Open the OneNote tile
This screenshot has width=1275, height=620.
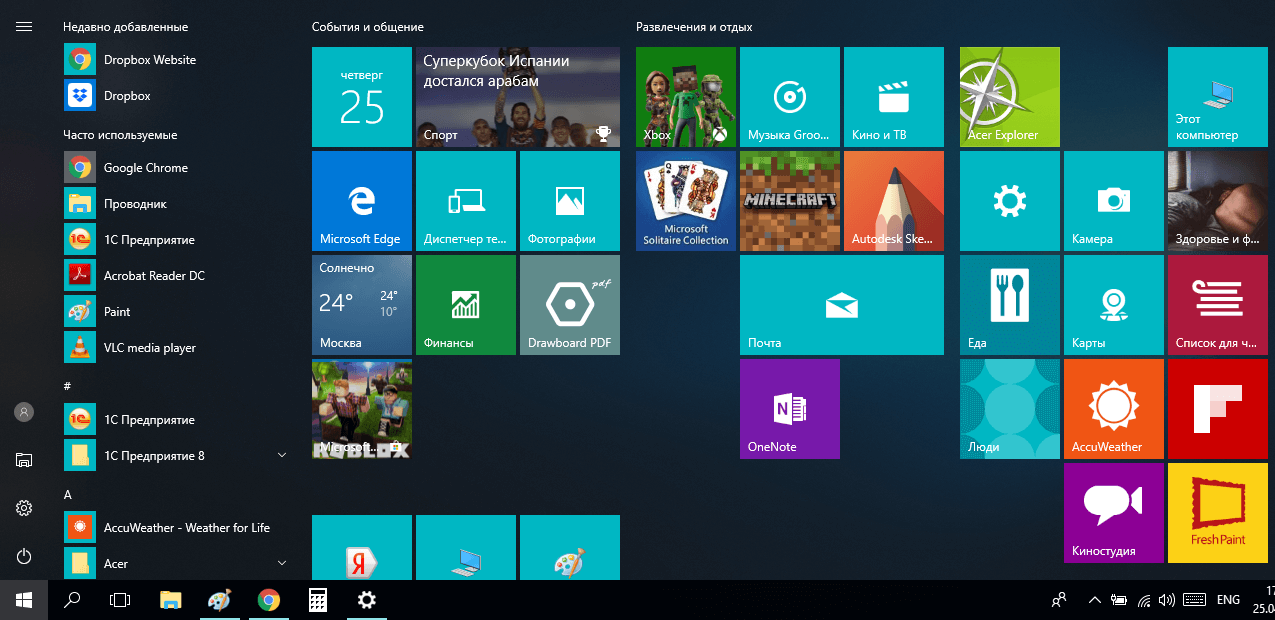pyautogui.click(x=790, y=409)
